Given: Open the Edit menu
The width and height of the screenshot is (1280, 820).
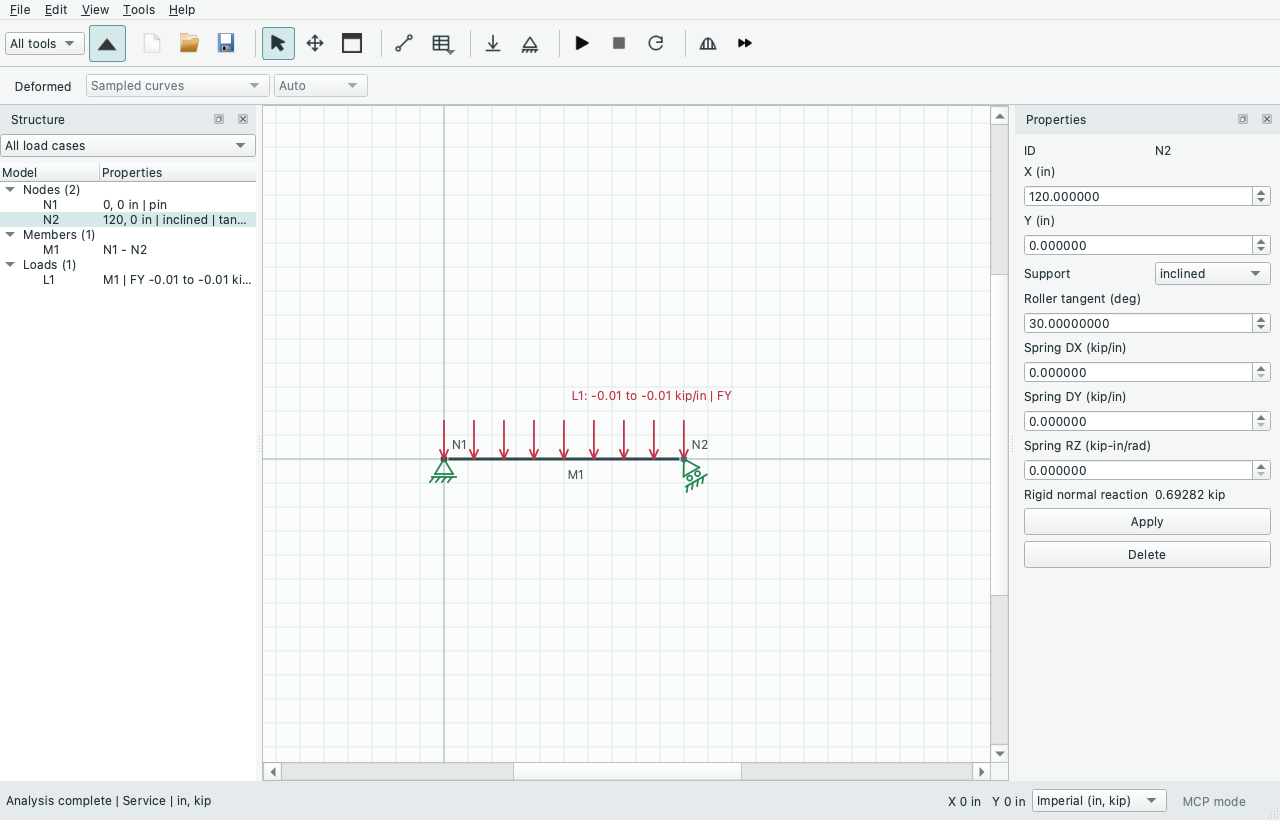Looking at the screenshot, I should click(x=56, y=10).
